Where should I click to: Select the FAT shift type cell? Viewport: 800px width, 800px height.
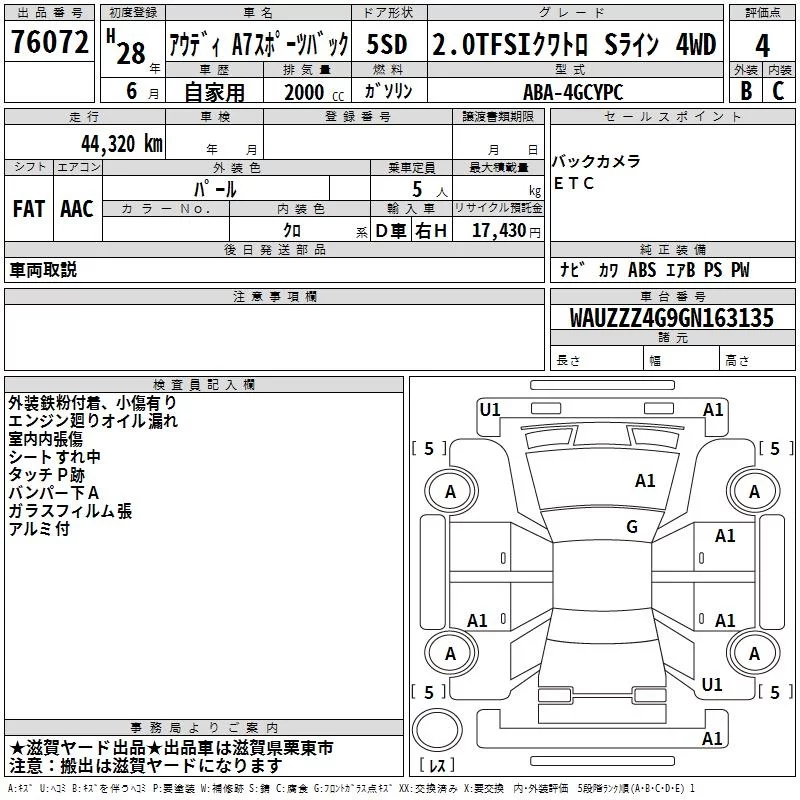pos(29,209)
